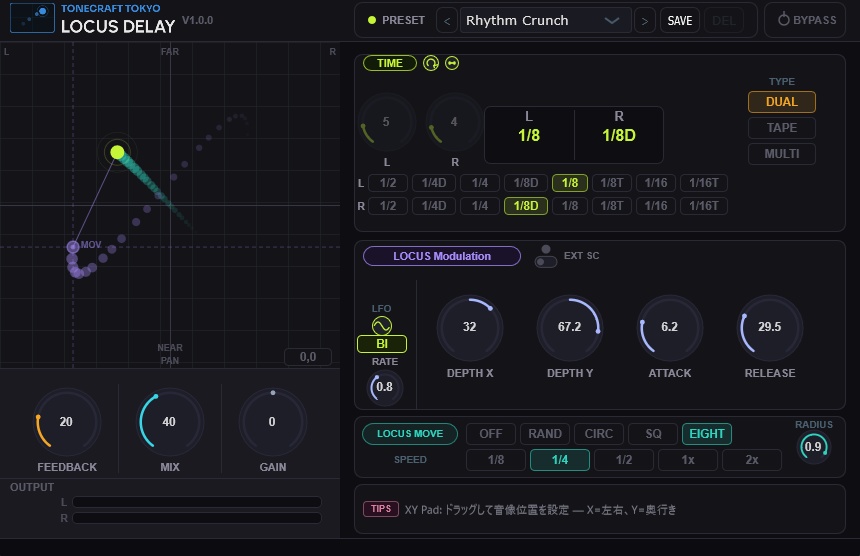Set R channel time to 1/8
This screenshot has height=556, width=860.
[x=570, y=206]
